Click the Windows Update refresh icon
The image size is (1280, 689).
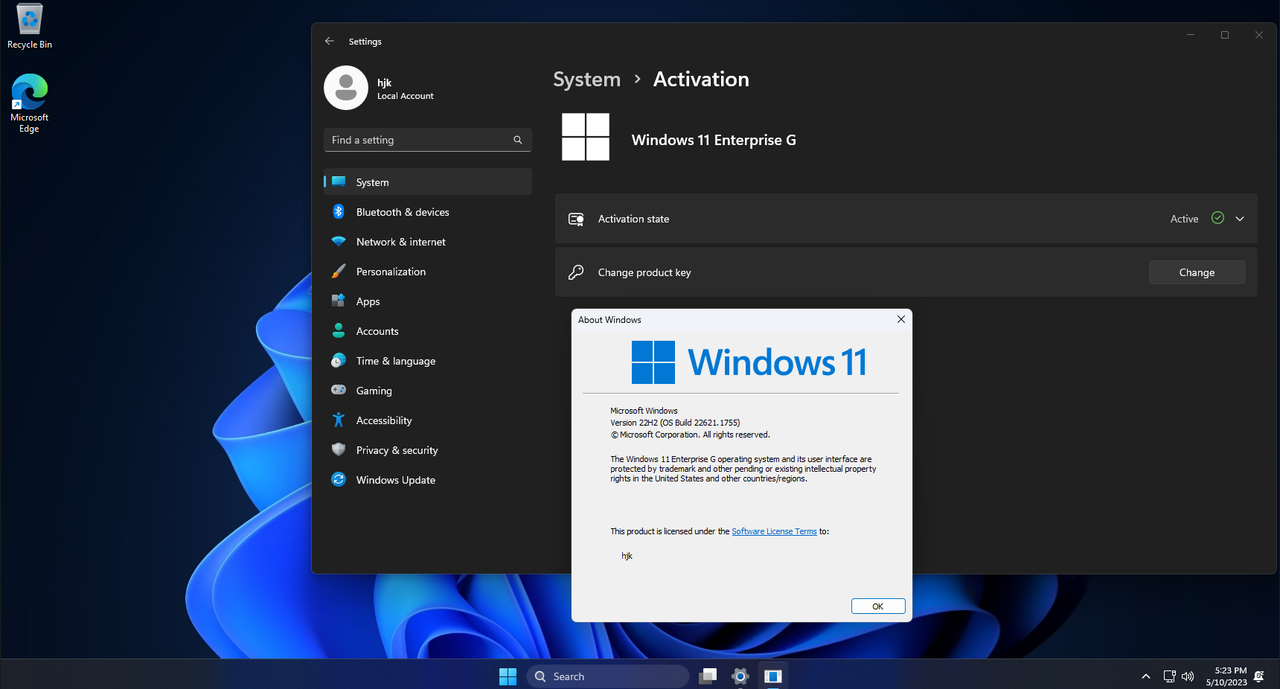[338, 480]
